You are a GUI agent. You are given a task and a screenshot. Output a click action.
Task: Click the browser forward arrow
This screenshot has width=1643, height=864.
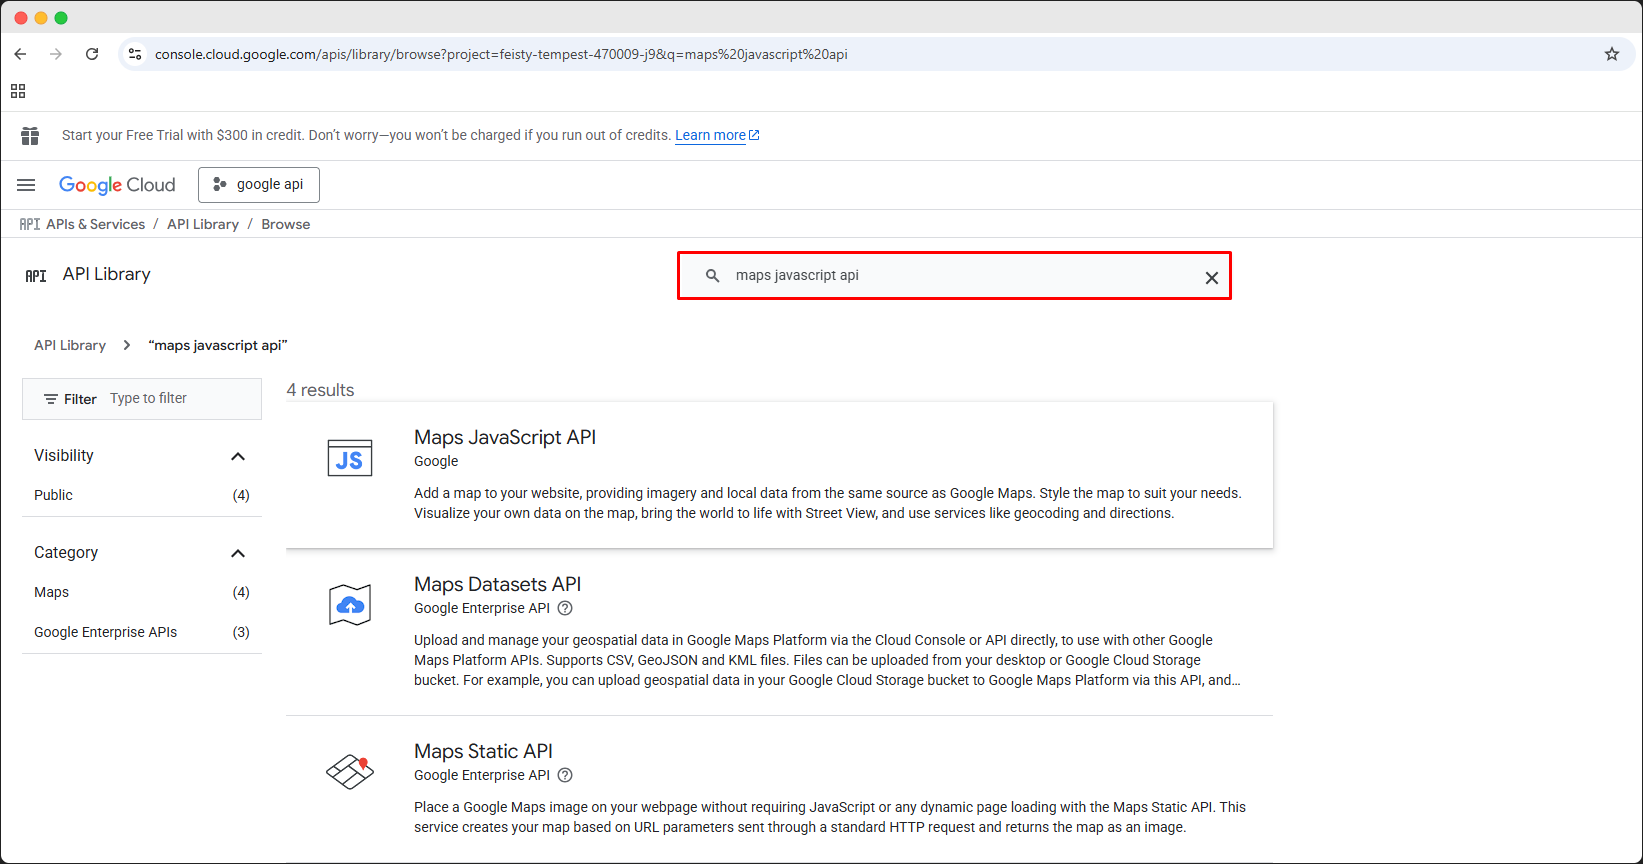click(56, 54)
